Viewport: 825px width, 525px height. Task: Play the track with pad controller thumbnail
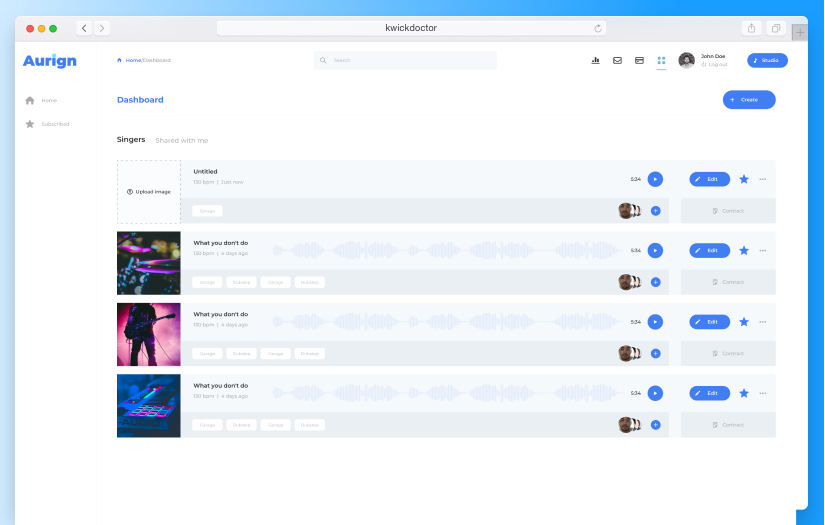(x=655, y=393)
